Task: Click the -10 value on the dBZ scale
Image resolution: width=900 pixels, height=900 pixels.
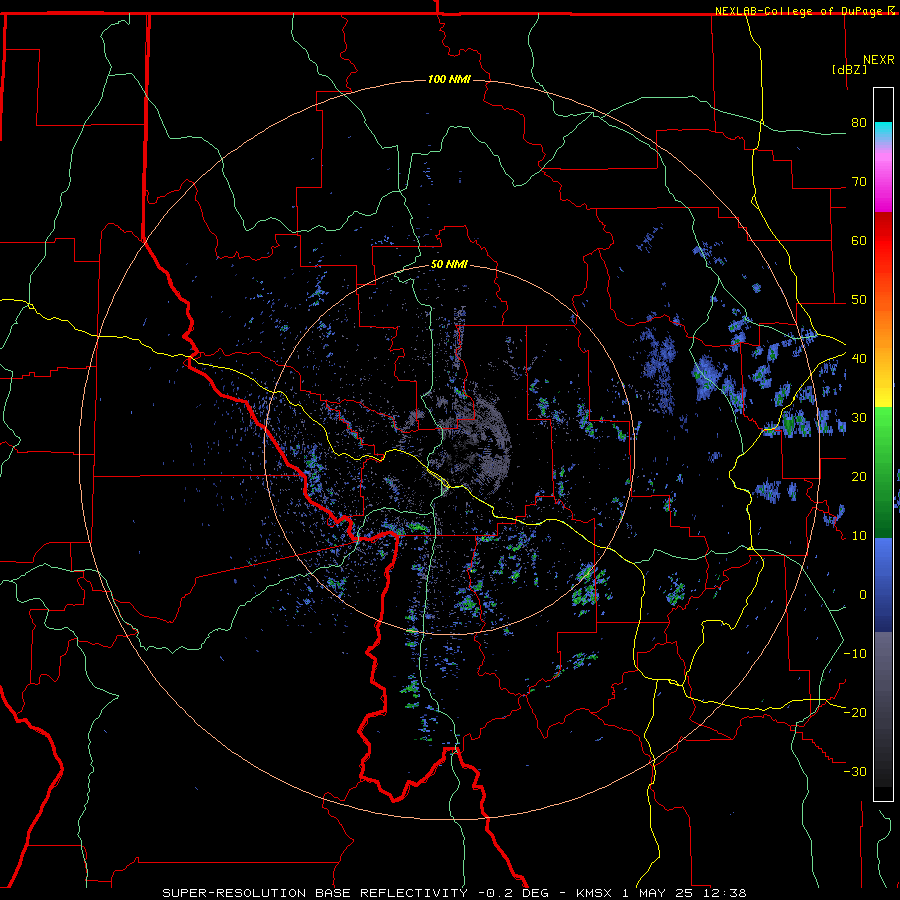Action: click(x=855, y=654)
